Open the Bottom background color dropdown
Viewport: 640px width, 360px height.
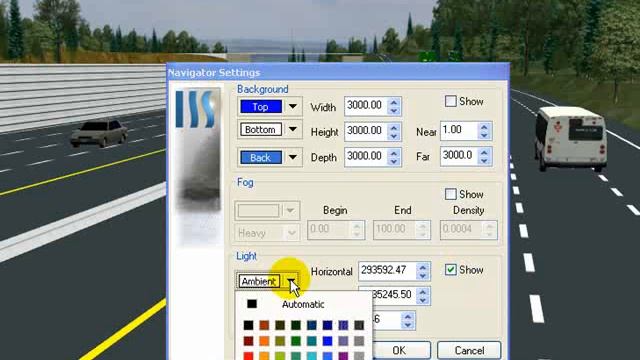293,129
